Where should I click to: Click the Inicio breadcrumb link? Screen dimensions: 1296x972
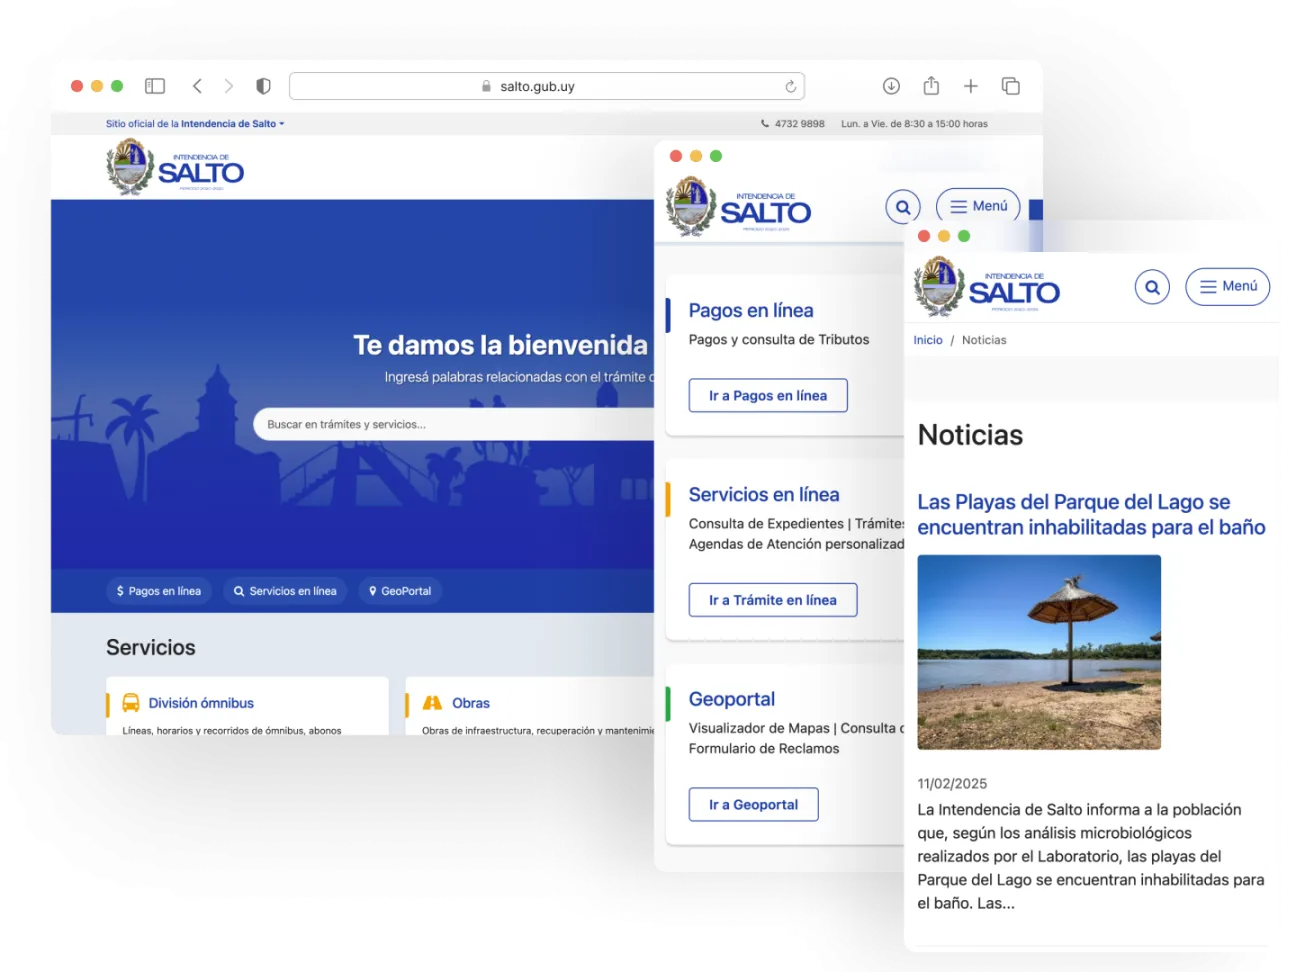click(x=927, y=340)
